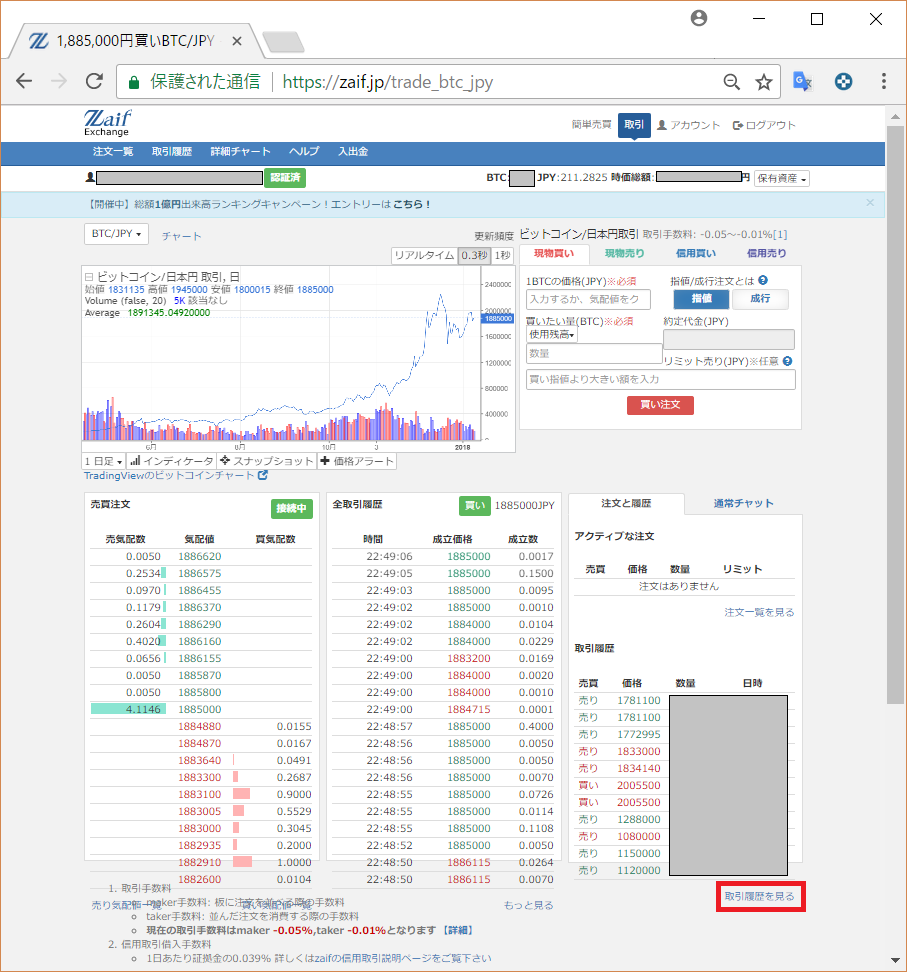Click help icon beside リミット売り(JPY)
The height and width of the screenshot is (972, 907).
pos(787,361)
